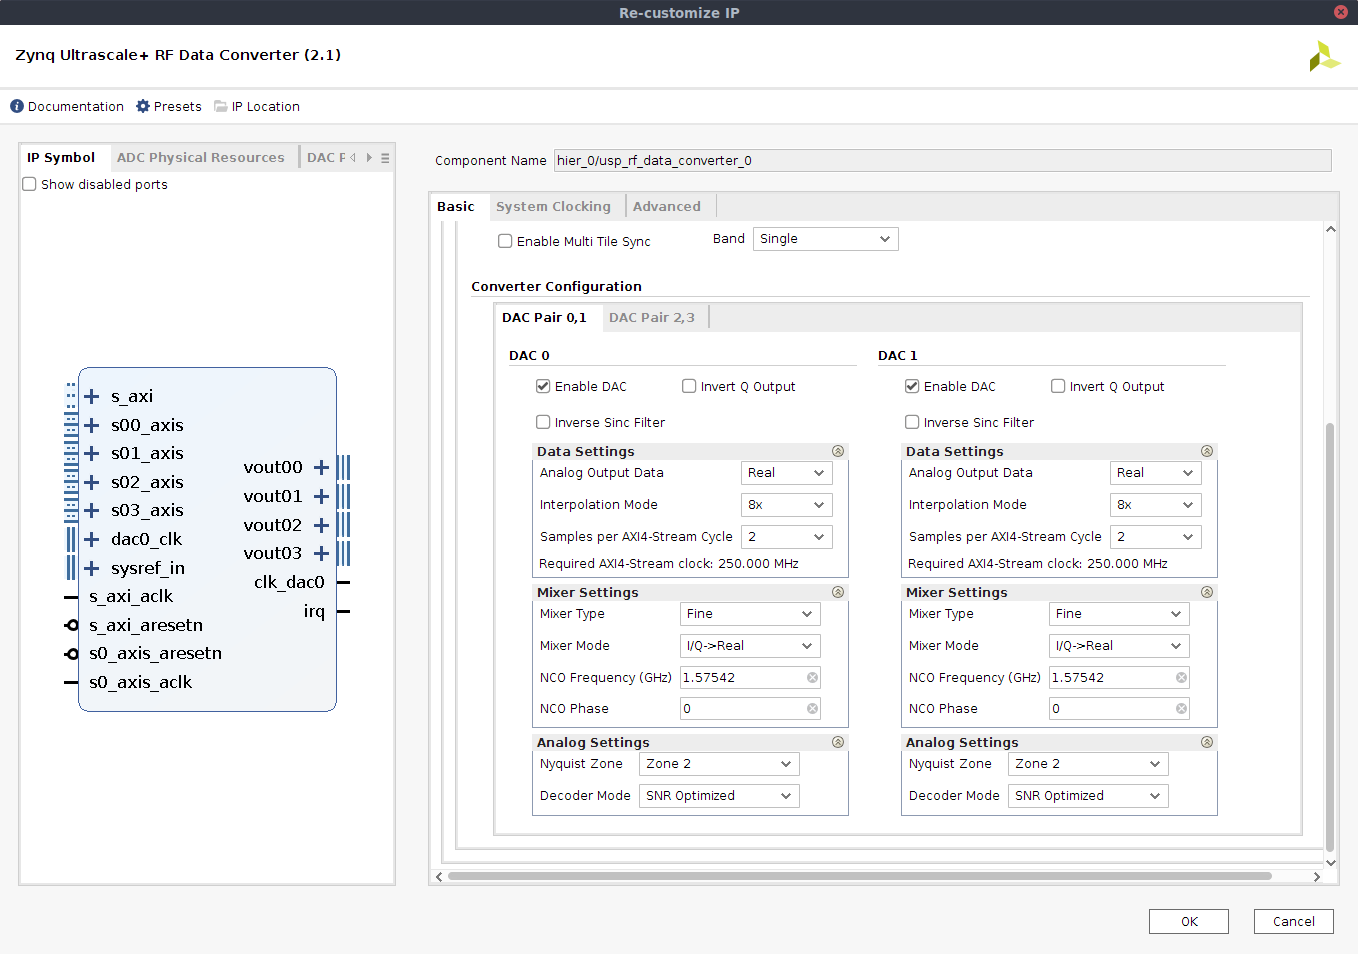1358x954 pixels.
Task: Clear DAC 0 NCO Frequency field icon
Action: coord(812,678)
